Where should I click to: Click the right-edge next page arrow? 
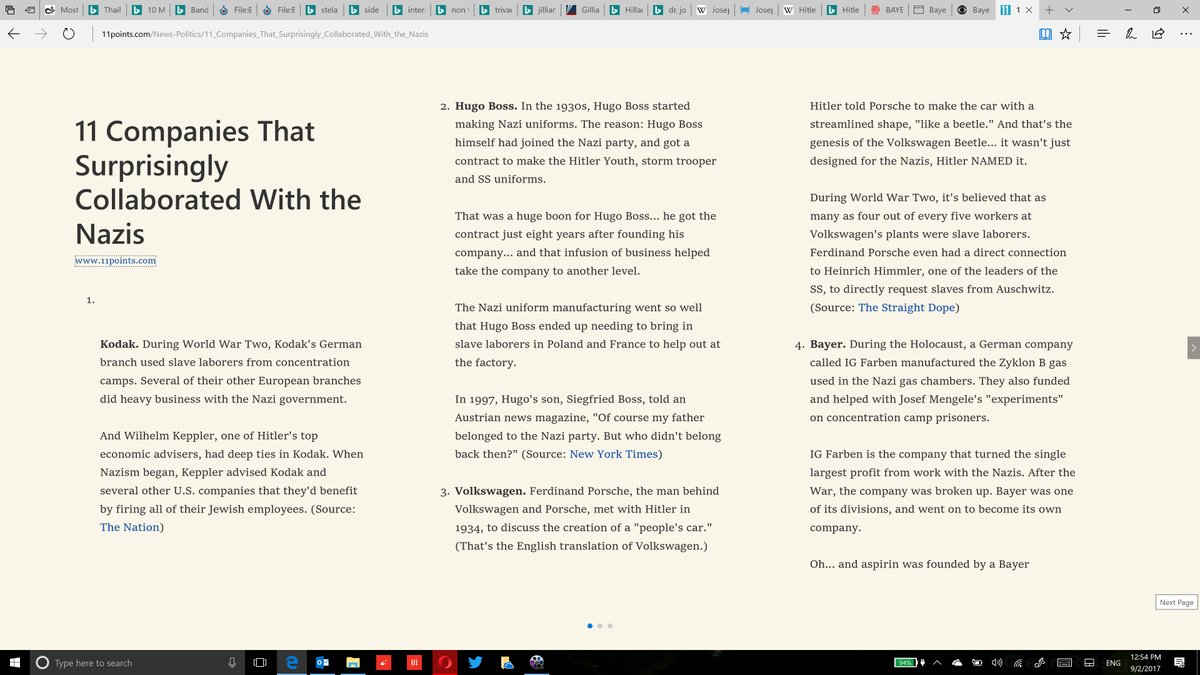[x=1192, y=347]
